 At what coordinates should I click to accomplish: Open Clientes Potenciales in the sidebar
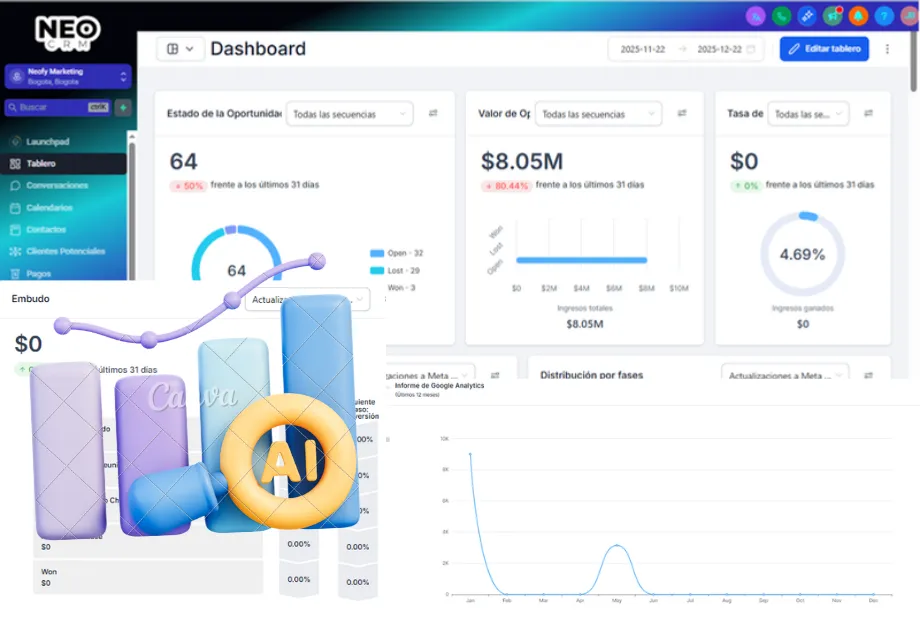pos(63,251)
